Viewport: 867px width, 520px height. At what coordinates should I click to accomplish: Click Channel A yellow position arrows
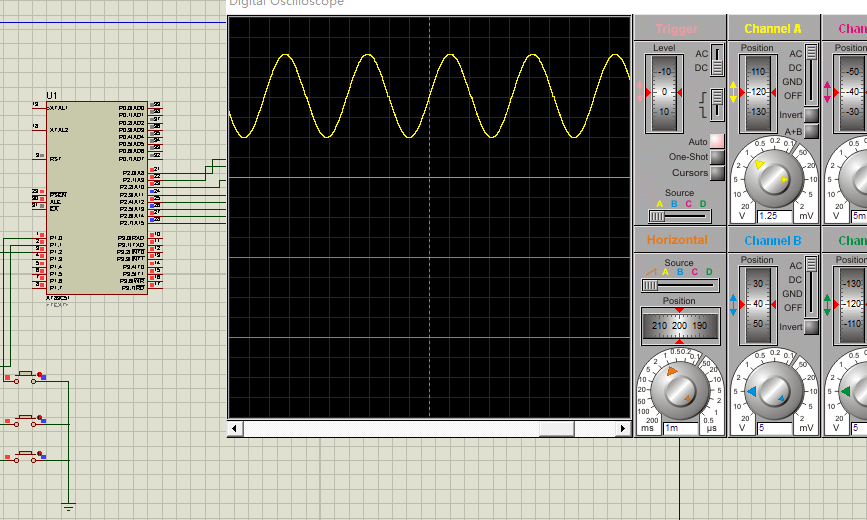pyautogui.click(x=733, y=92)
